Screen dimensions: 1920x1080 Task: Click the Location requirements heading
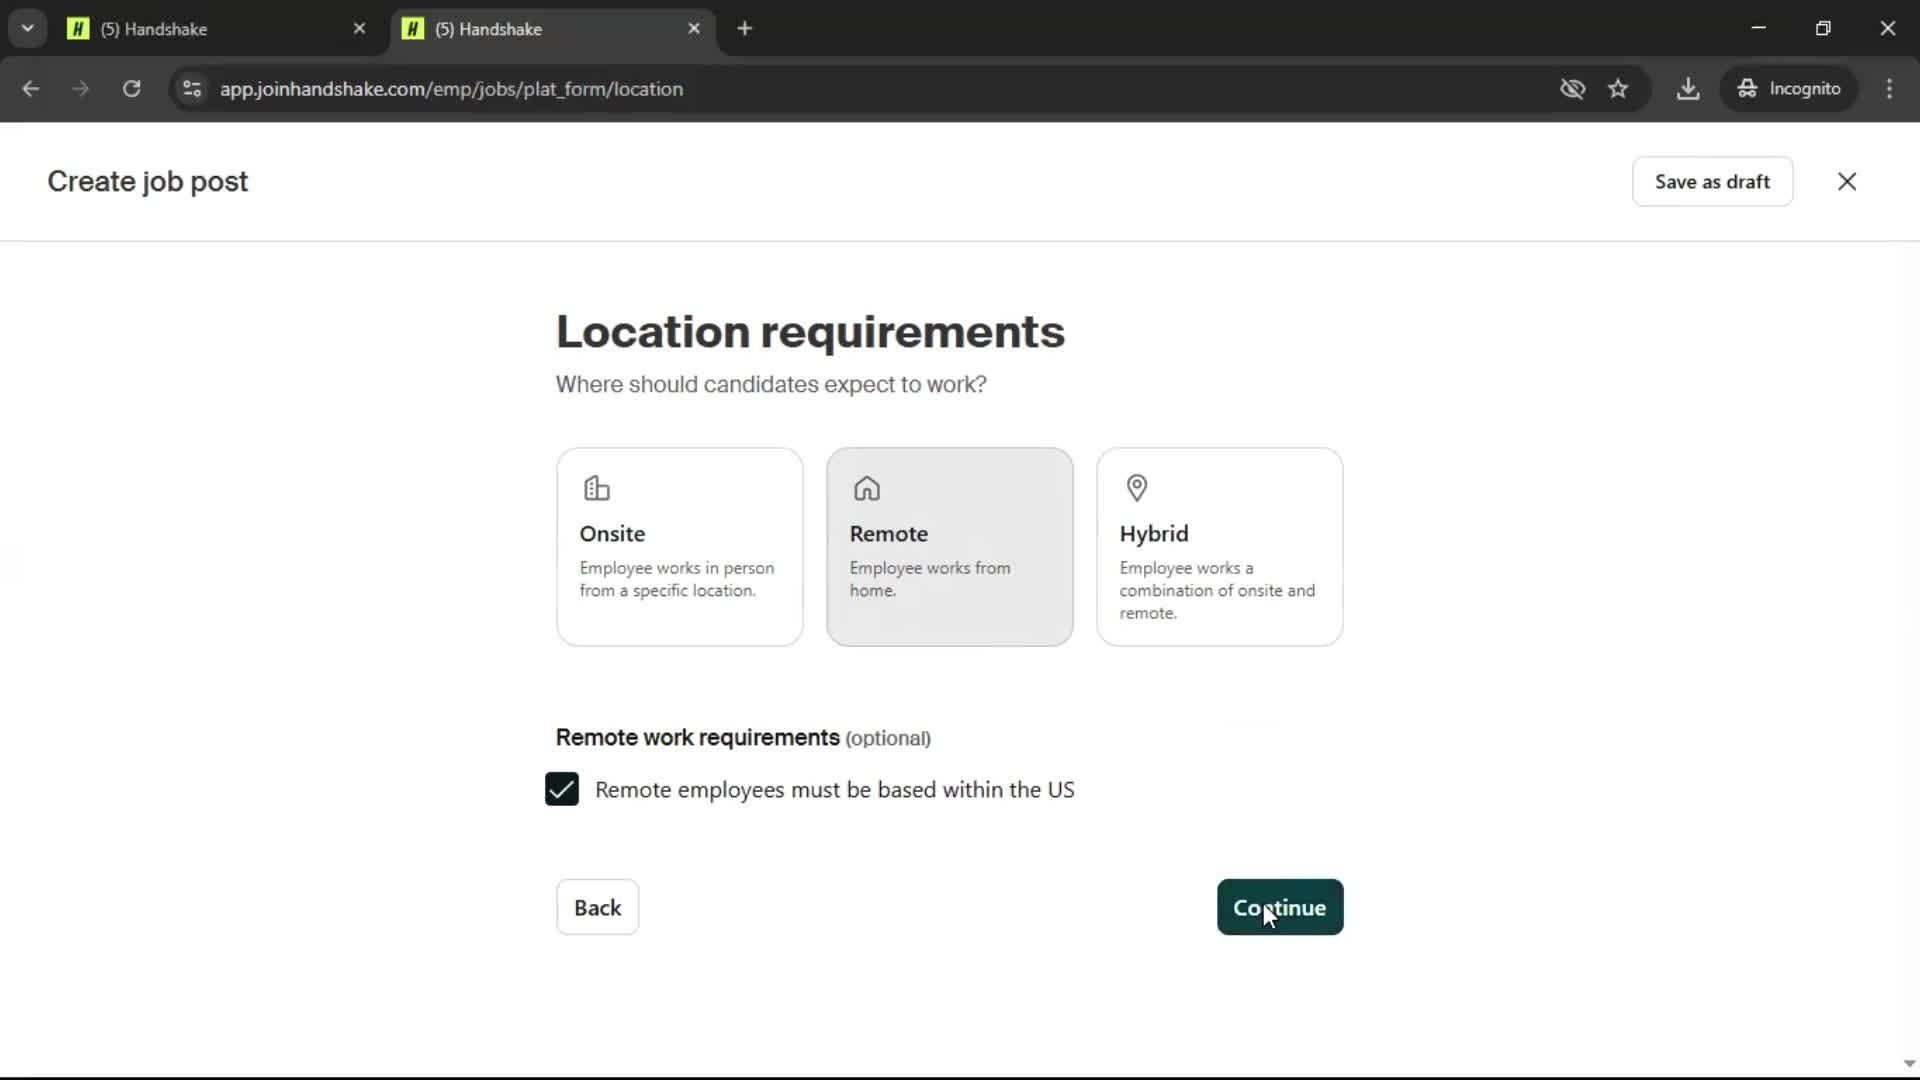coord(810,331)
